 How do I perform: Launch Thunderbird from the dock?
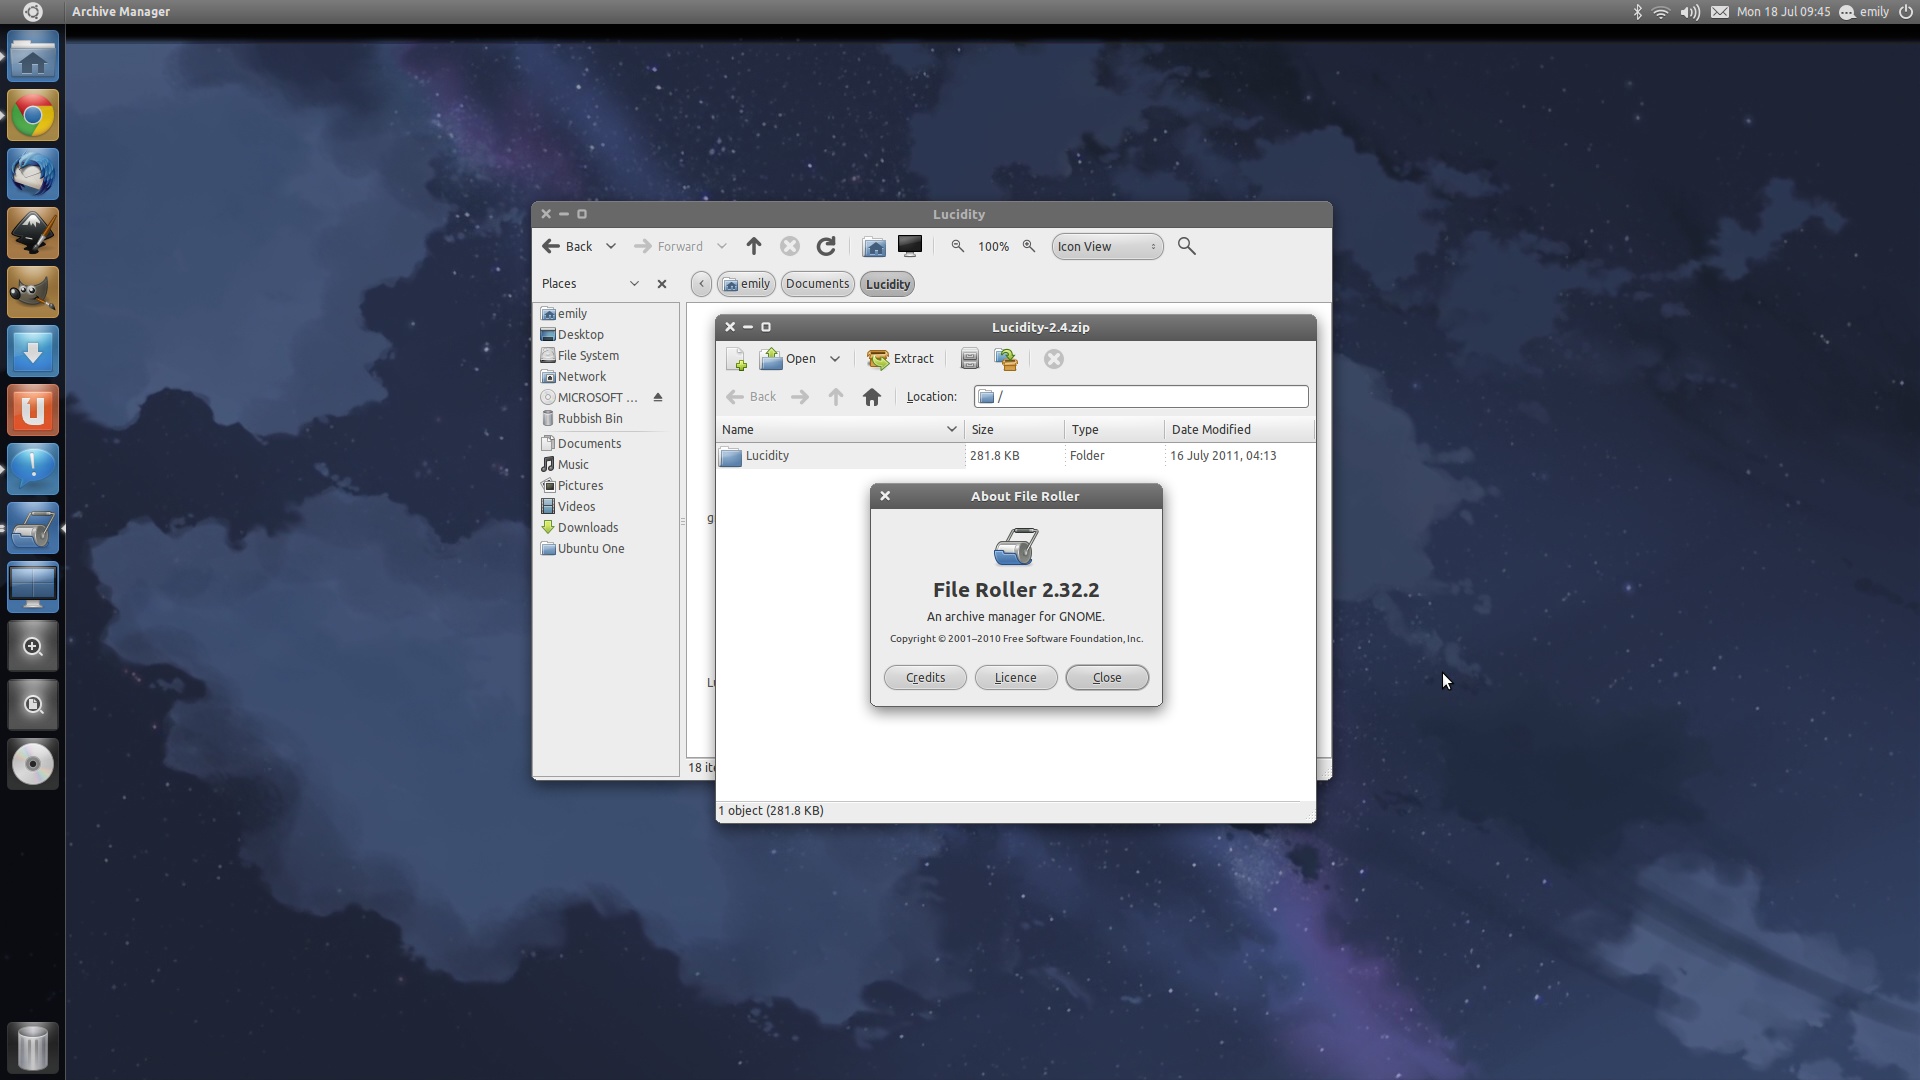point(33,175)
